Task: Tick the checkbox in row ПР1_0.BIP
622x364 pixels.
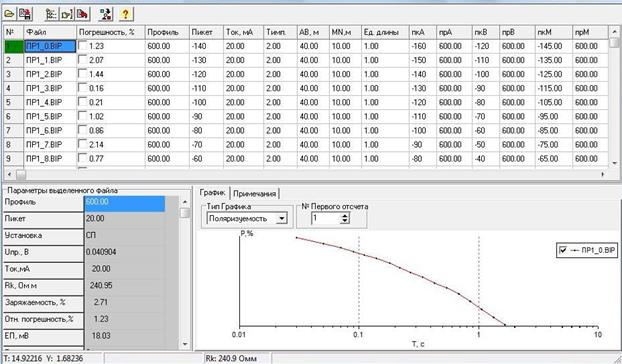Action: click(x=83, y=46)
